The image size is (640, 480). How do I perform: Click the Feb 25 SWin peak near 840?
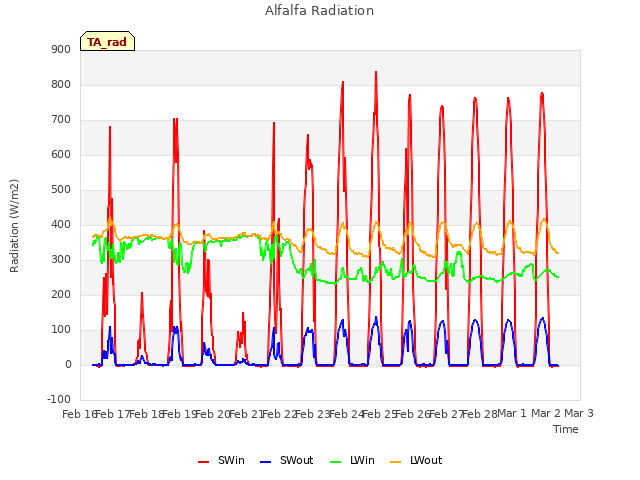[x=376, y=72]
